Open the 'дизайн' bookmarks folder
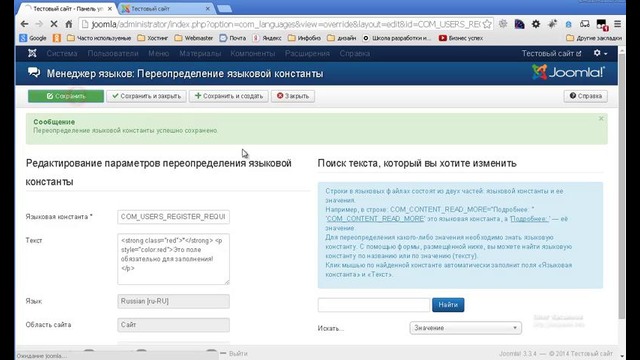The width and height of the screenshot is (640, 360). point(342,38)
